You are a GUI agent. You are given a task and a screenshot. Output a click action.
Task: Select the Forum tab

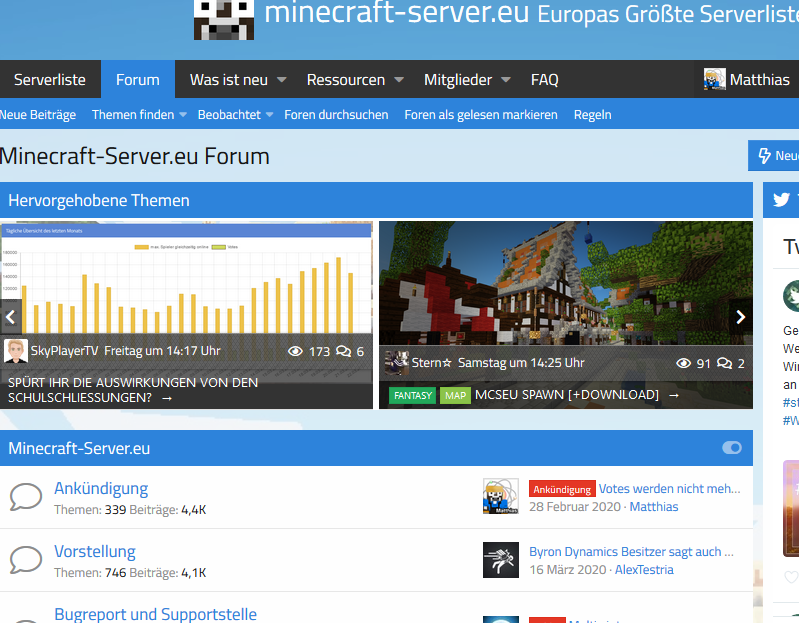pyautogui.click(x=138, y=79)
